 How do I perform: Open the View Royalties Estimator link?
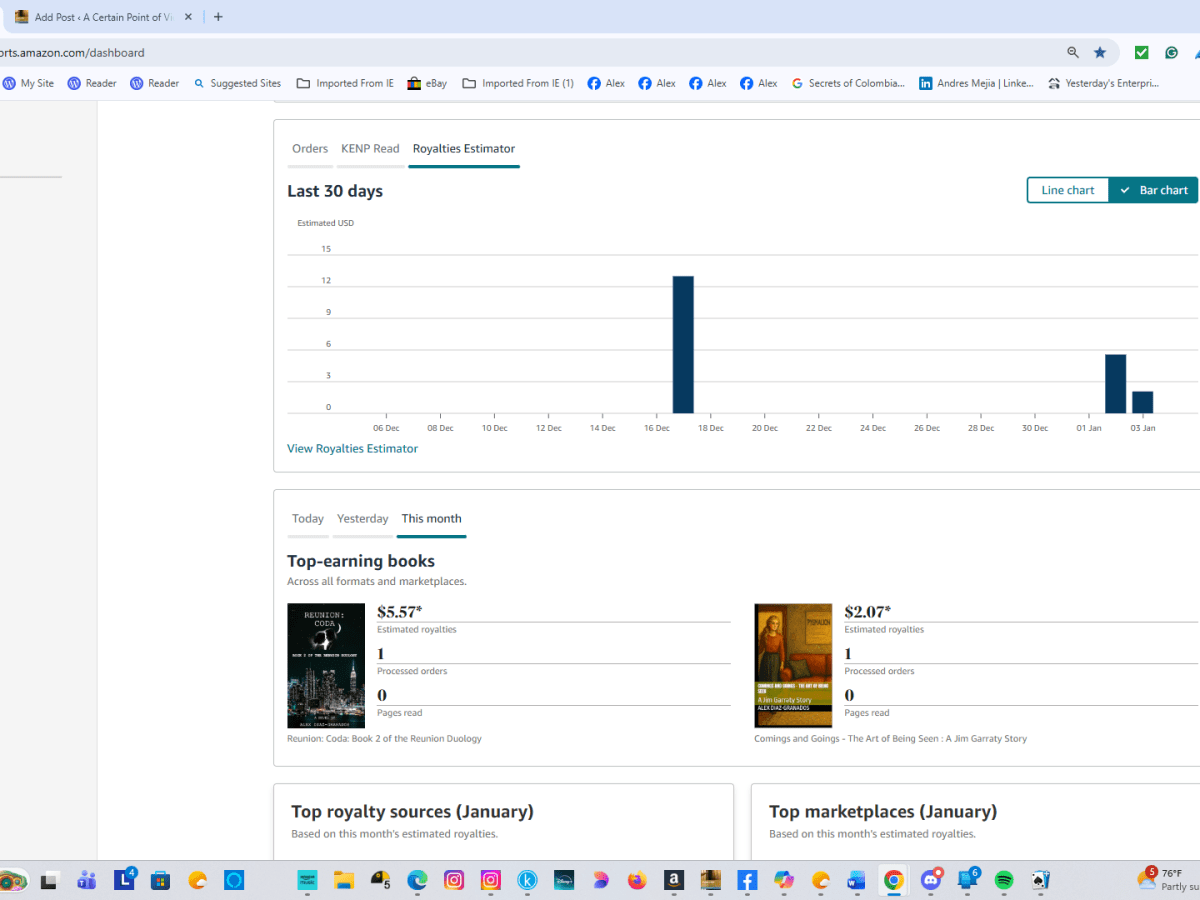(x=352, y=449)
